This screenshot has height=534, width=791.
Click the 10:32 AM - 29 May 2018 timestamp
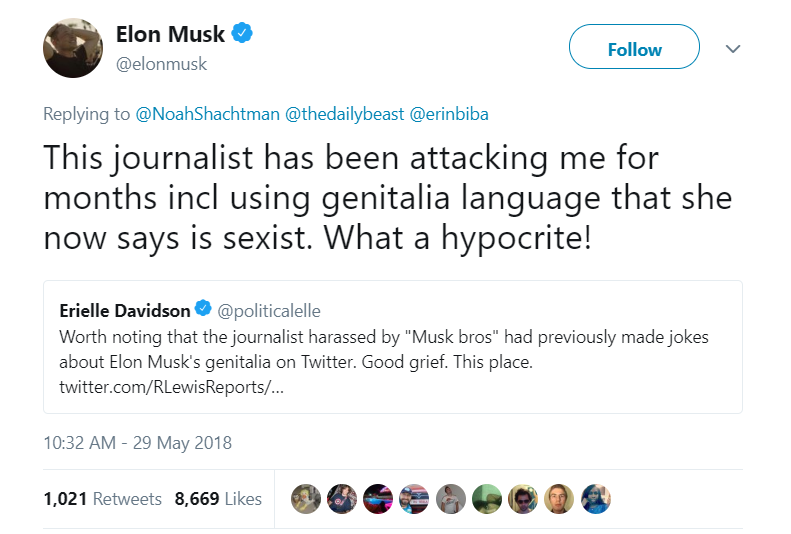tap(136, 441)
